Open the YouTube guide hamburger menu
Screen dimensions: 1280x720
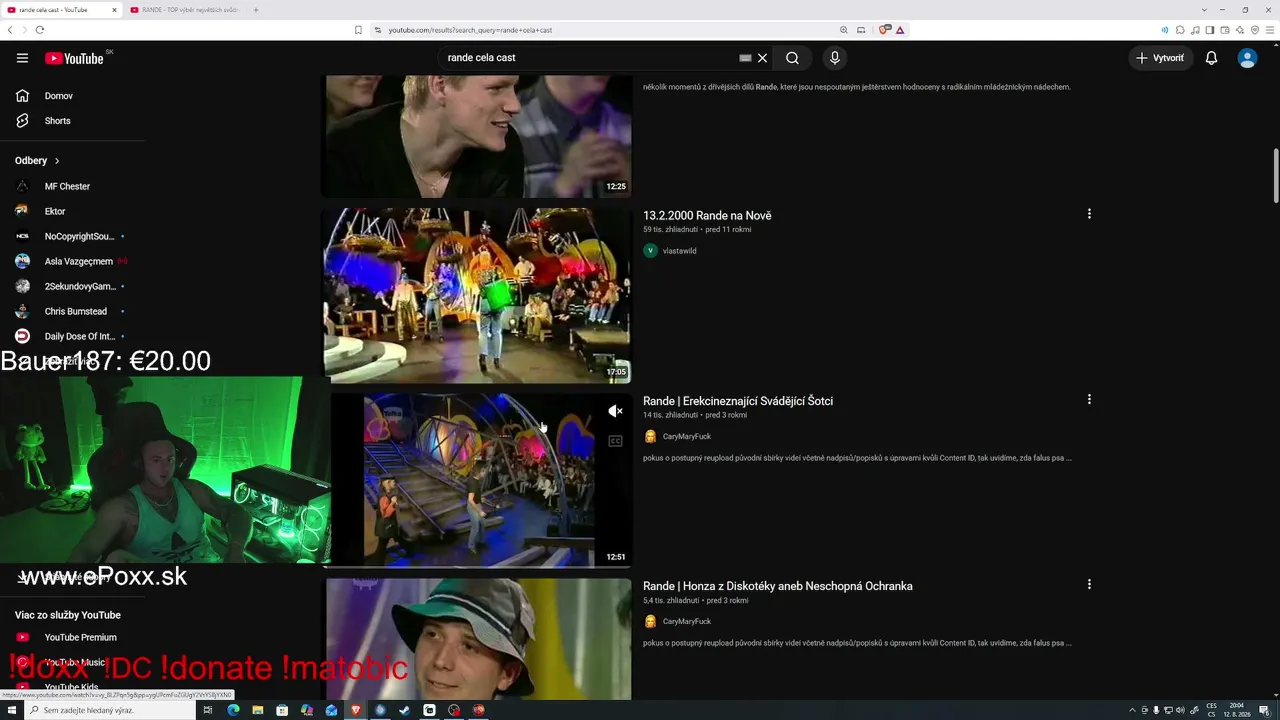(22, 58)
